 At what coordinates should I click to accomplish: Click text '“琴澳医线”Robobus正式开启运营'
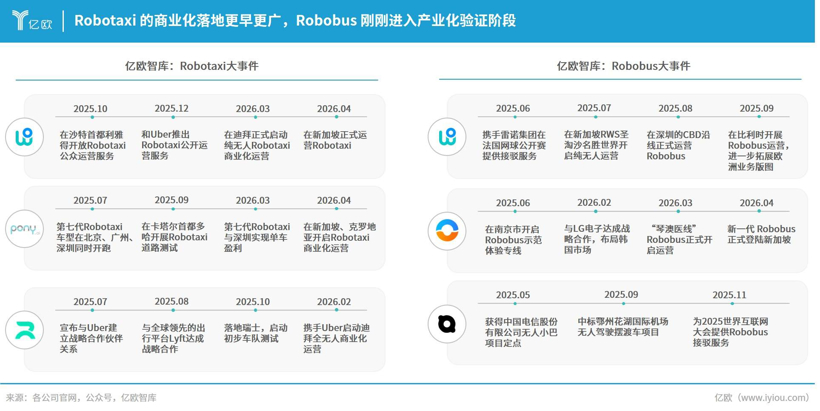(x=679, y=240)
